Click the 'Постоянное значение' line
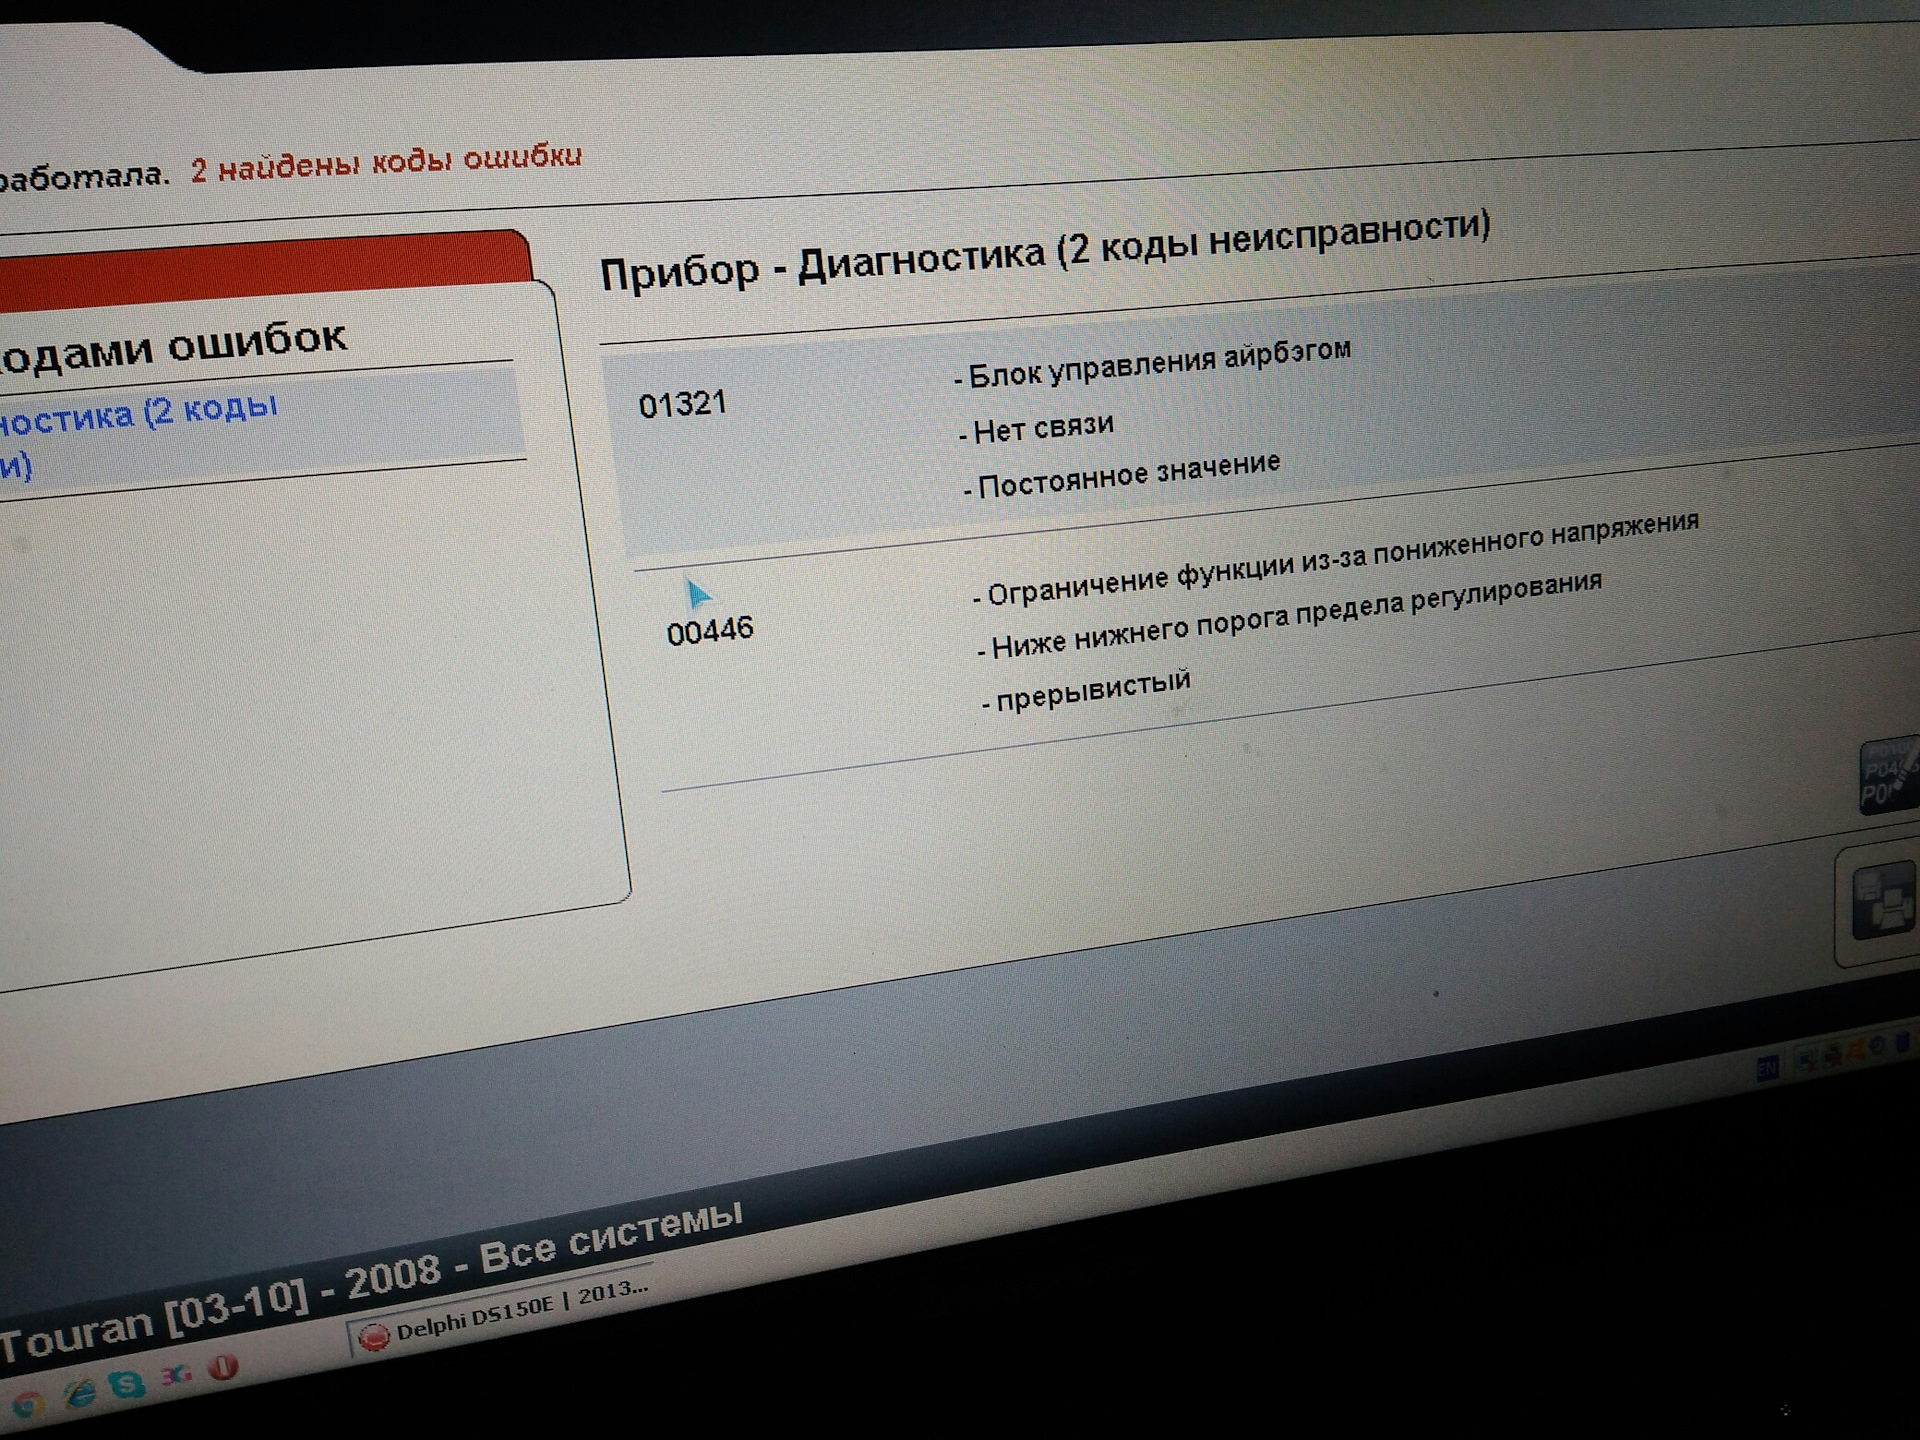Screen dimensions: 1920x1440 coord(1123,475)
